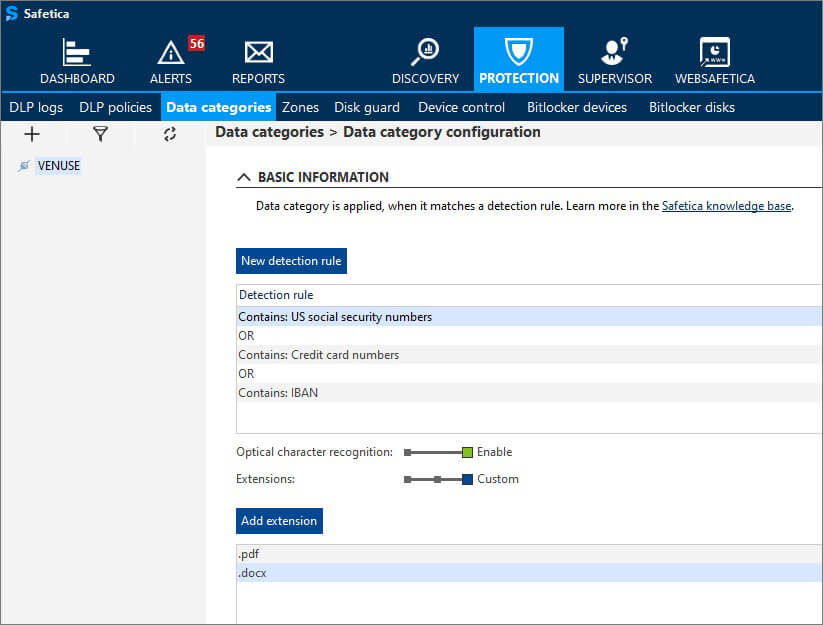
Task: Refresh the data categories list
Action: click(x=170, y=134)
